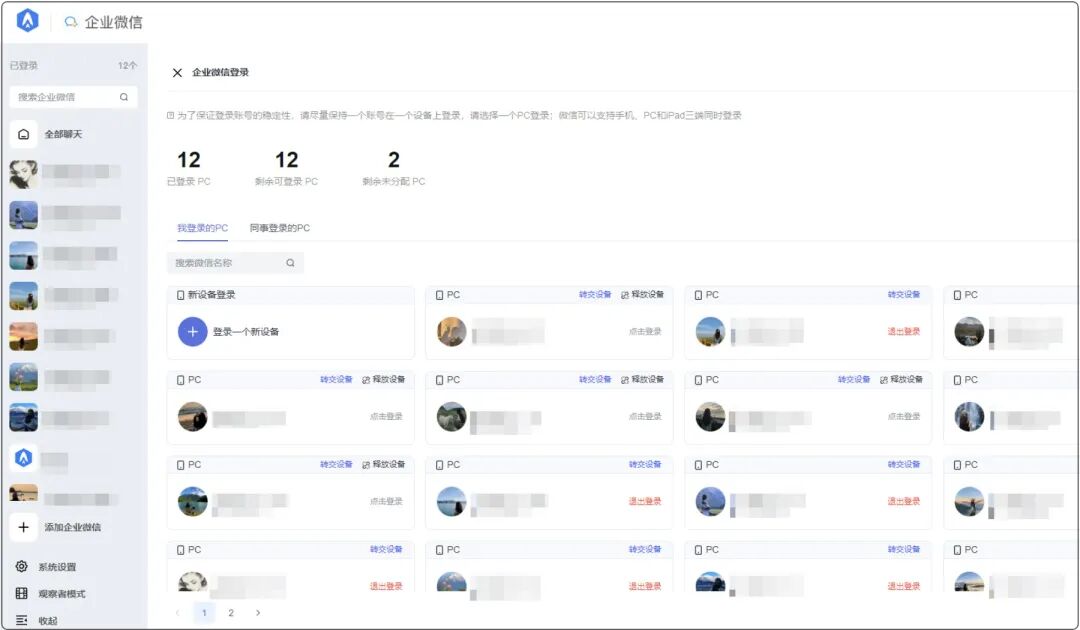Viewport: 1080px width, 630px height.
Task: Go to the previous page arrow in pagination
Action: coord(178,613)
